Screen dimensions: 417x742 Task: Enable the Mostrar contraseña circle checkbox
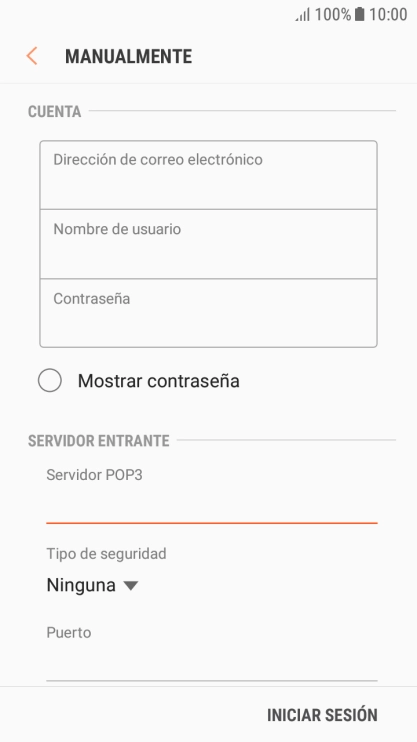click(50, 380)
